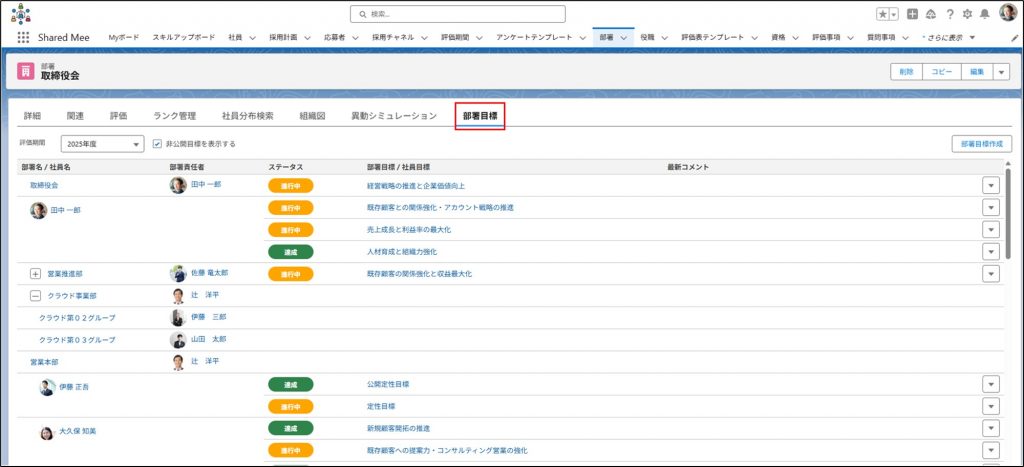
Task: Open more actions dropdown next to 編集
Action: coord(1002,72)
